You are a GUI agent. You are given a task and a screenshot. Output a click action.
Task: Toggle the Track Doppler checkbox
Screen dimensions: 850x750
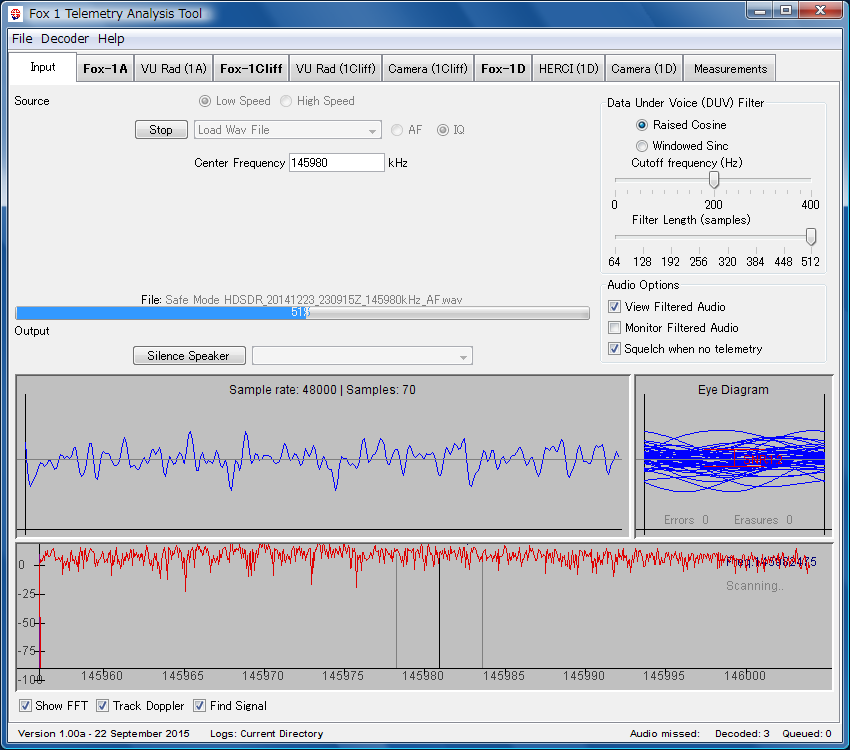pyautogui.click(x=102, y=706)
